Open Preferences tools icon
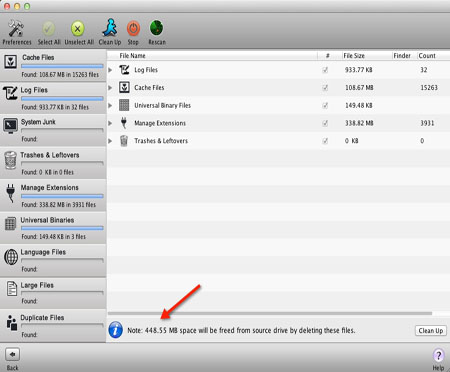Screen dimensions: 450x372 (15, 28)
